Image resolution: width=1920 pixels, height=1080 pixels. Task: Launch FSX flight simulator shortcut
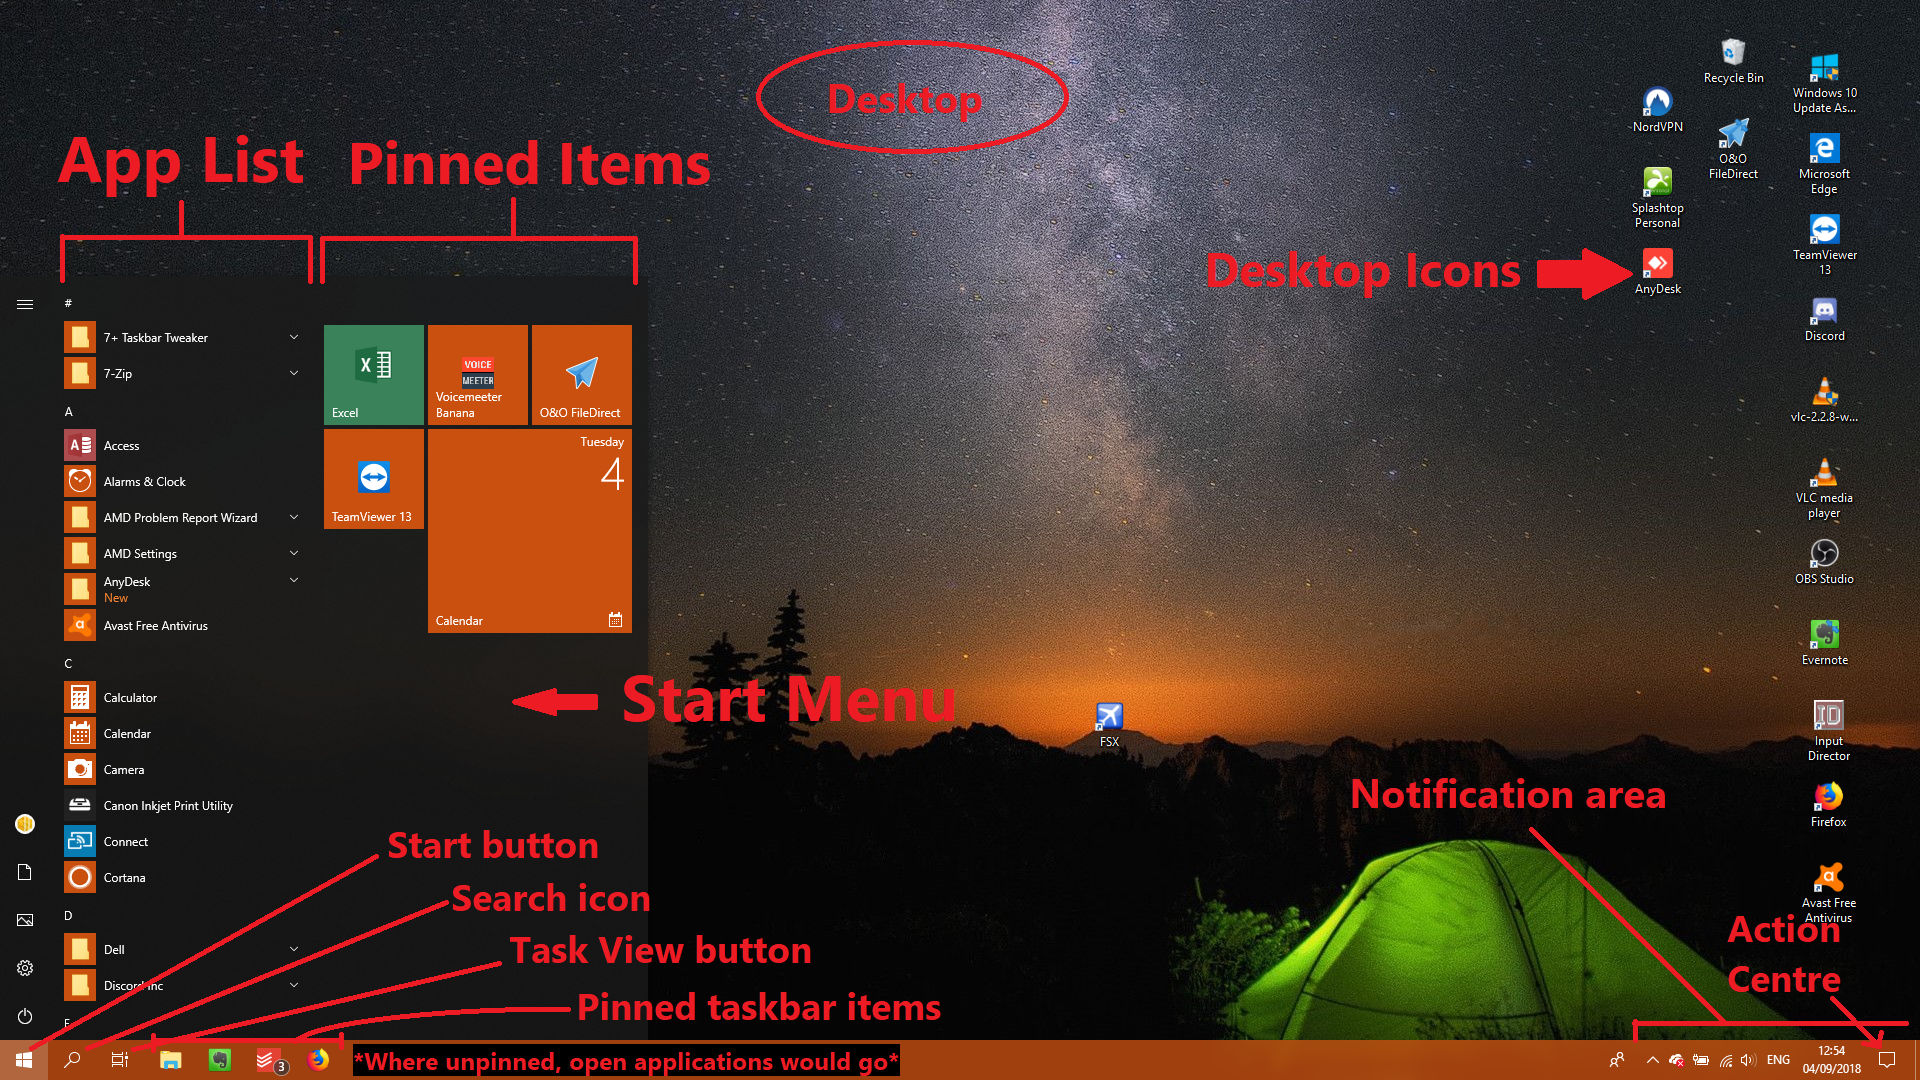[1108, 715]
